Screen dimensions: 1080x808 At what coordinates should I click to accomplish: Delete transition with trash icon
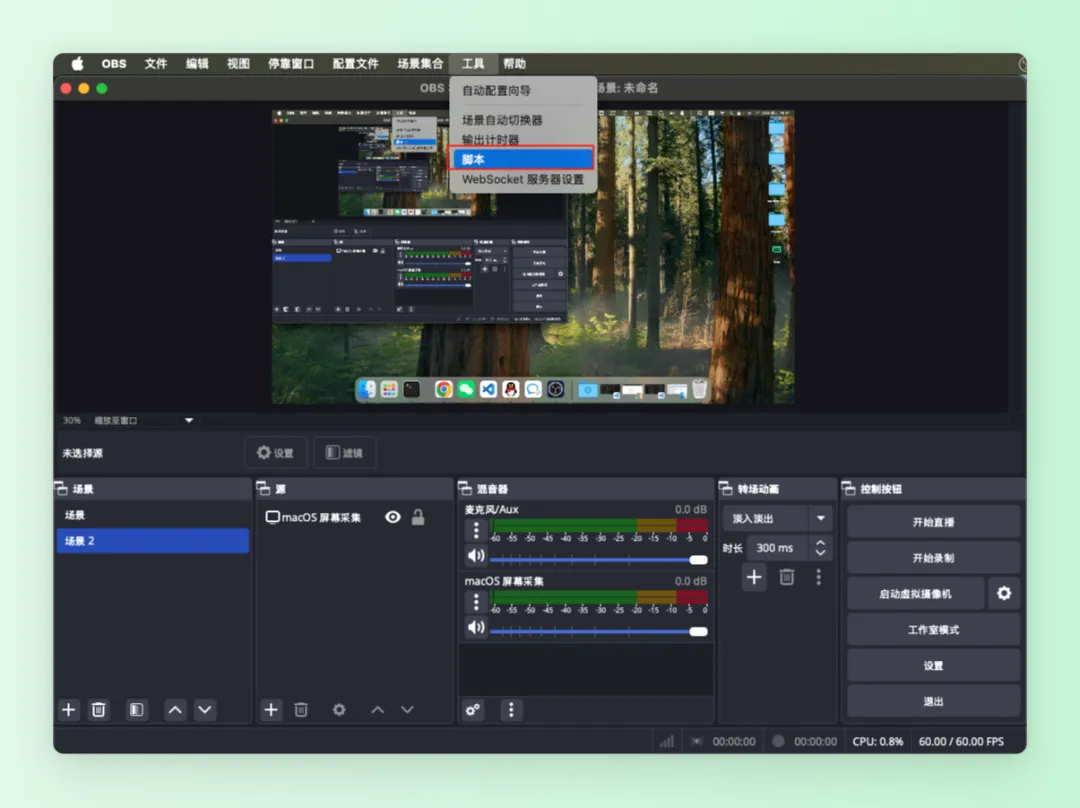[x=787, y=577]
